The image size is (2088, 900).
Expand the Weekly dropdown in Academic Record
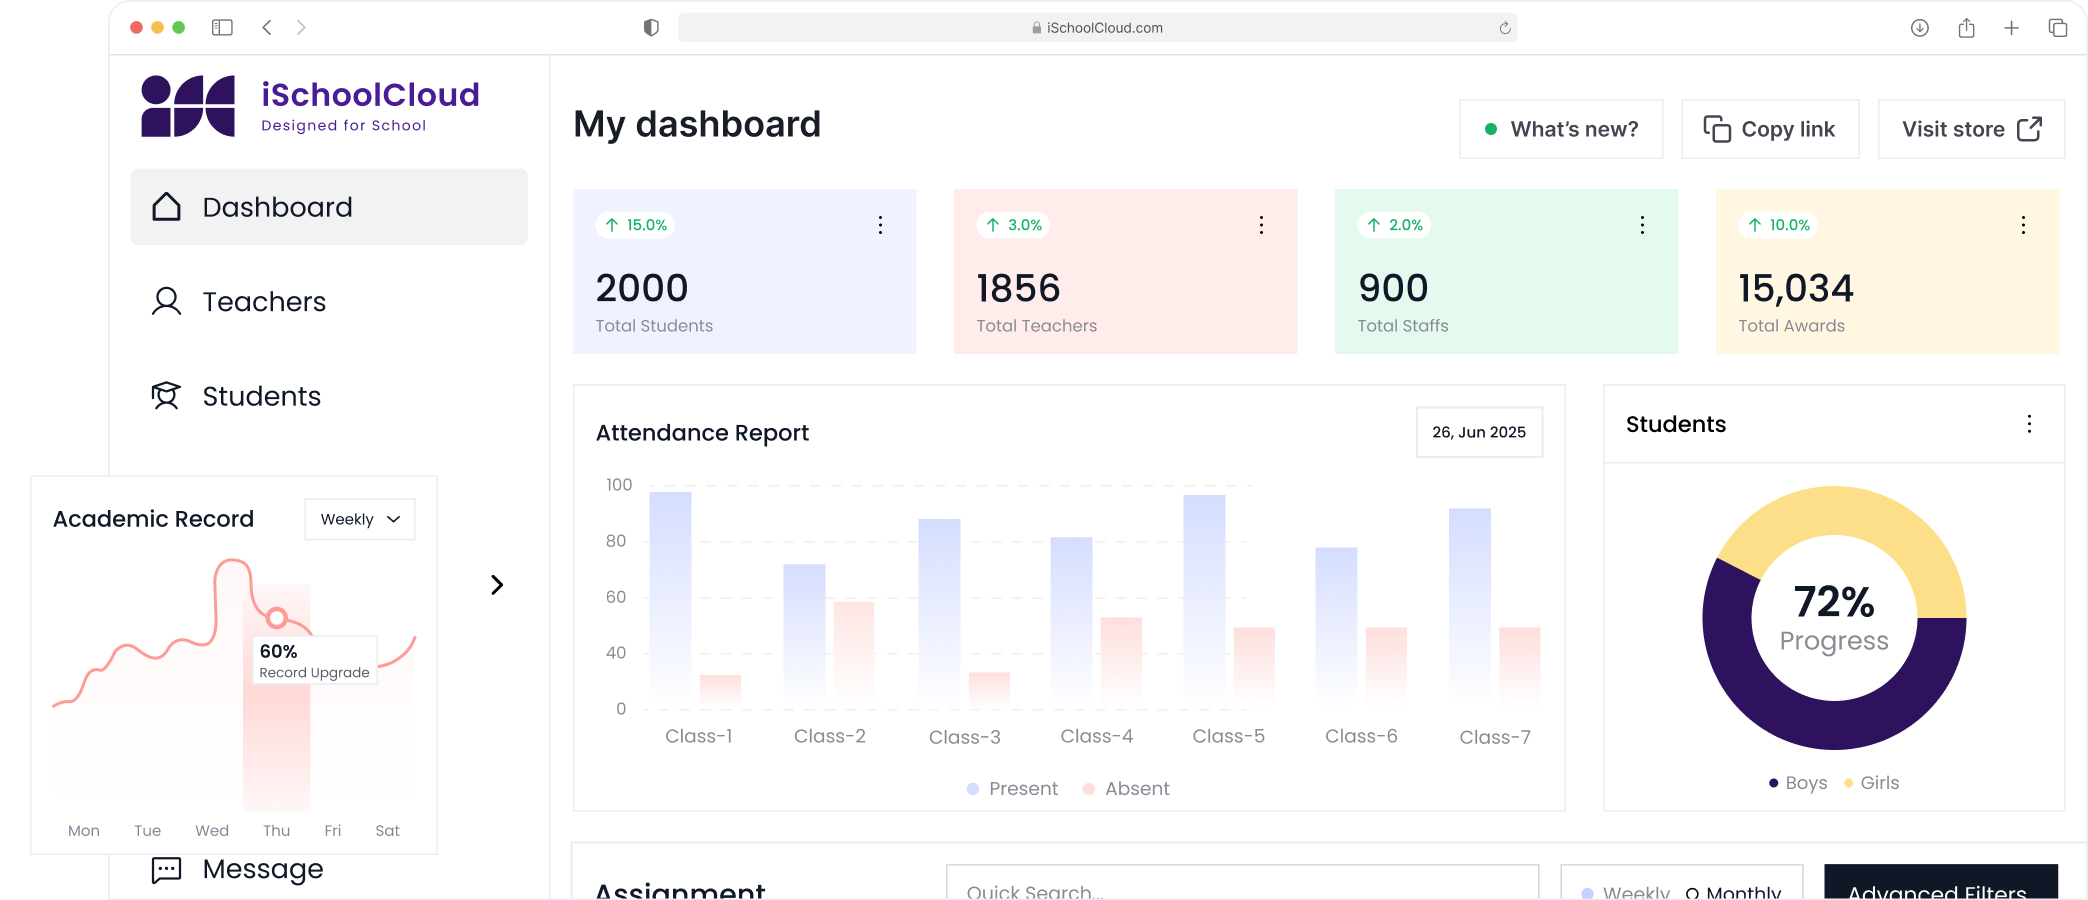tap(360, 519)
